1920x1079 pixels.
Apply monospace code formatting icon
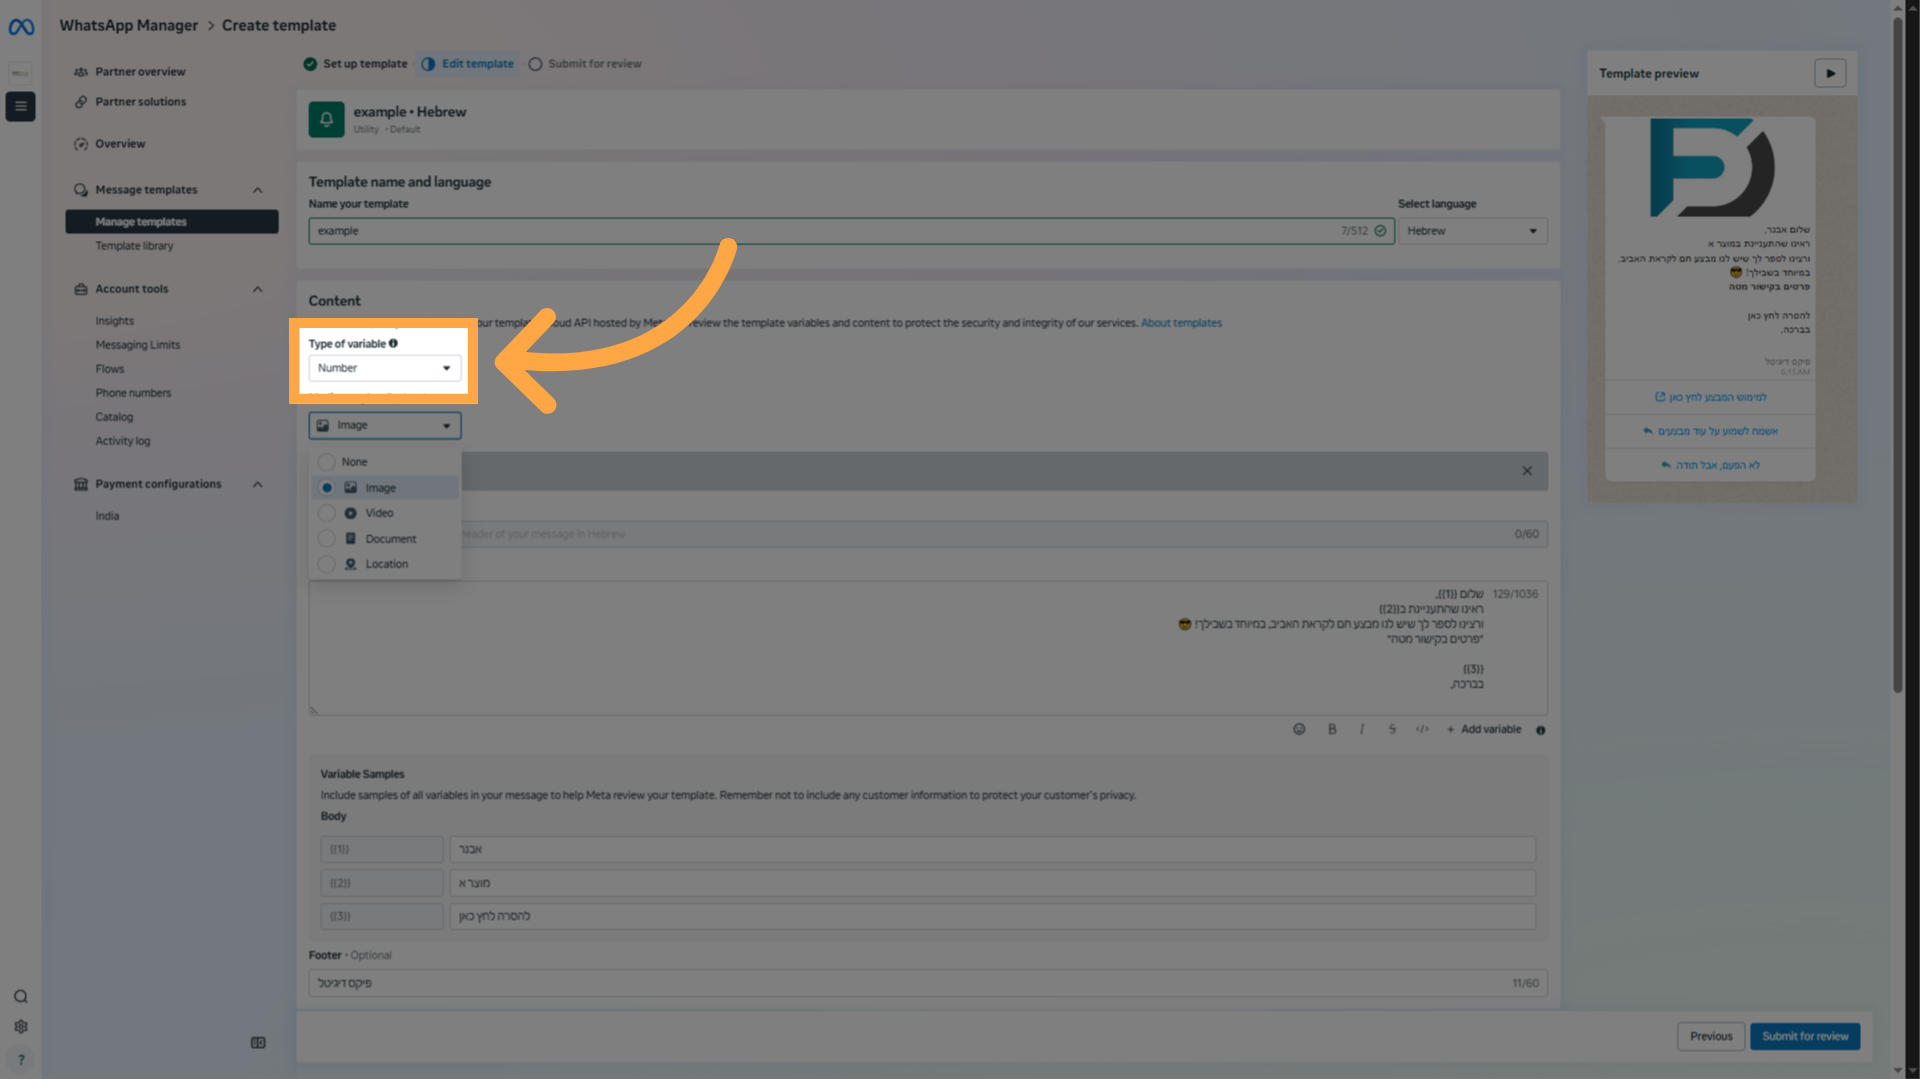click(1422, 729)
